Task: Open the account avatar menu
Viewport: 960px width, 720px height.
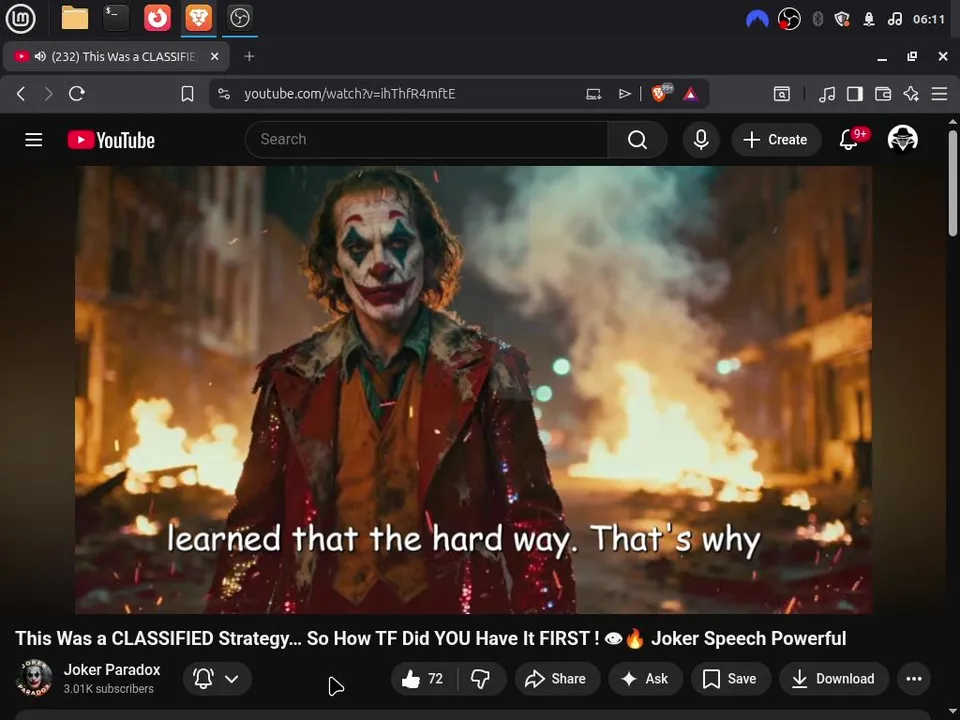Action: click(902, 139)
